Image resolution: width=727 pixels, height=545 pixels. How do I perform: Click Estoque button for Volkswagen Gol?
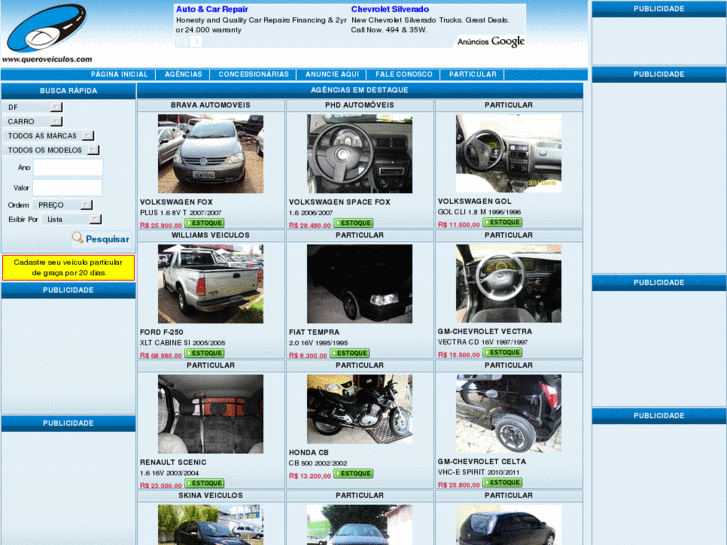(502, 222)
